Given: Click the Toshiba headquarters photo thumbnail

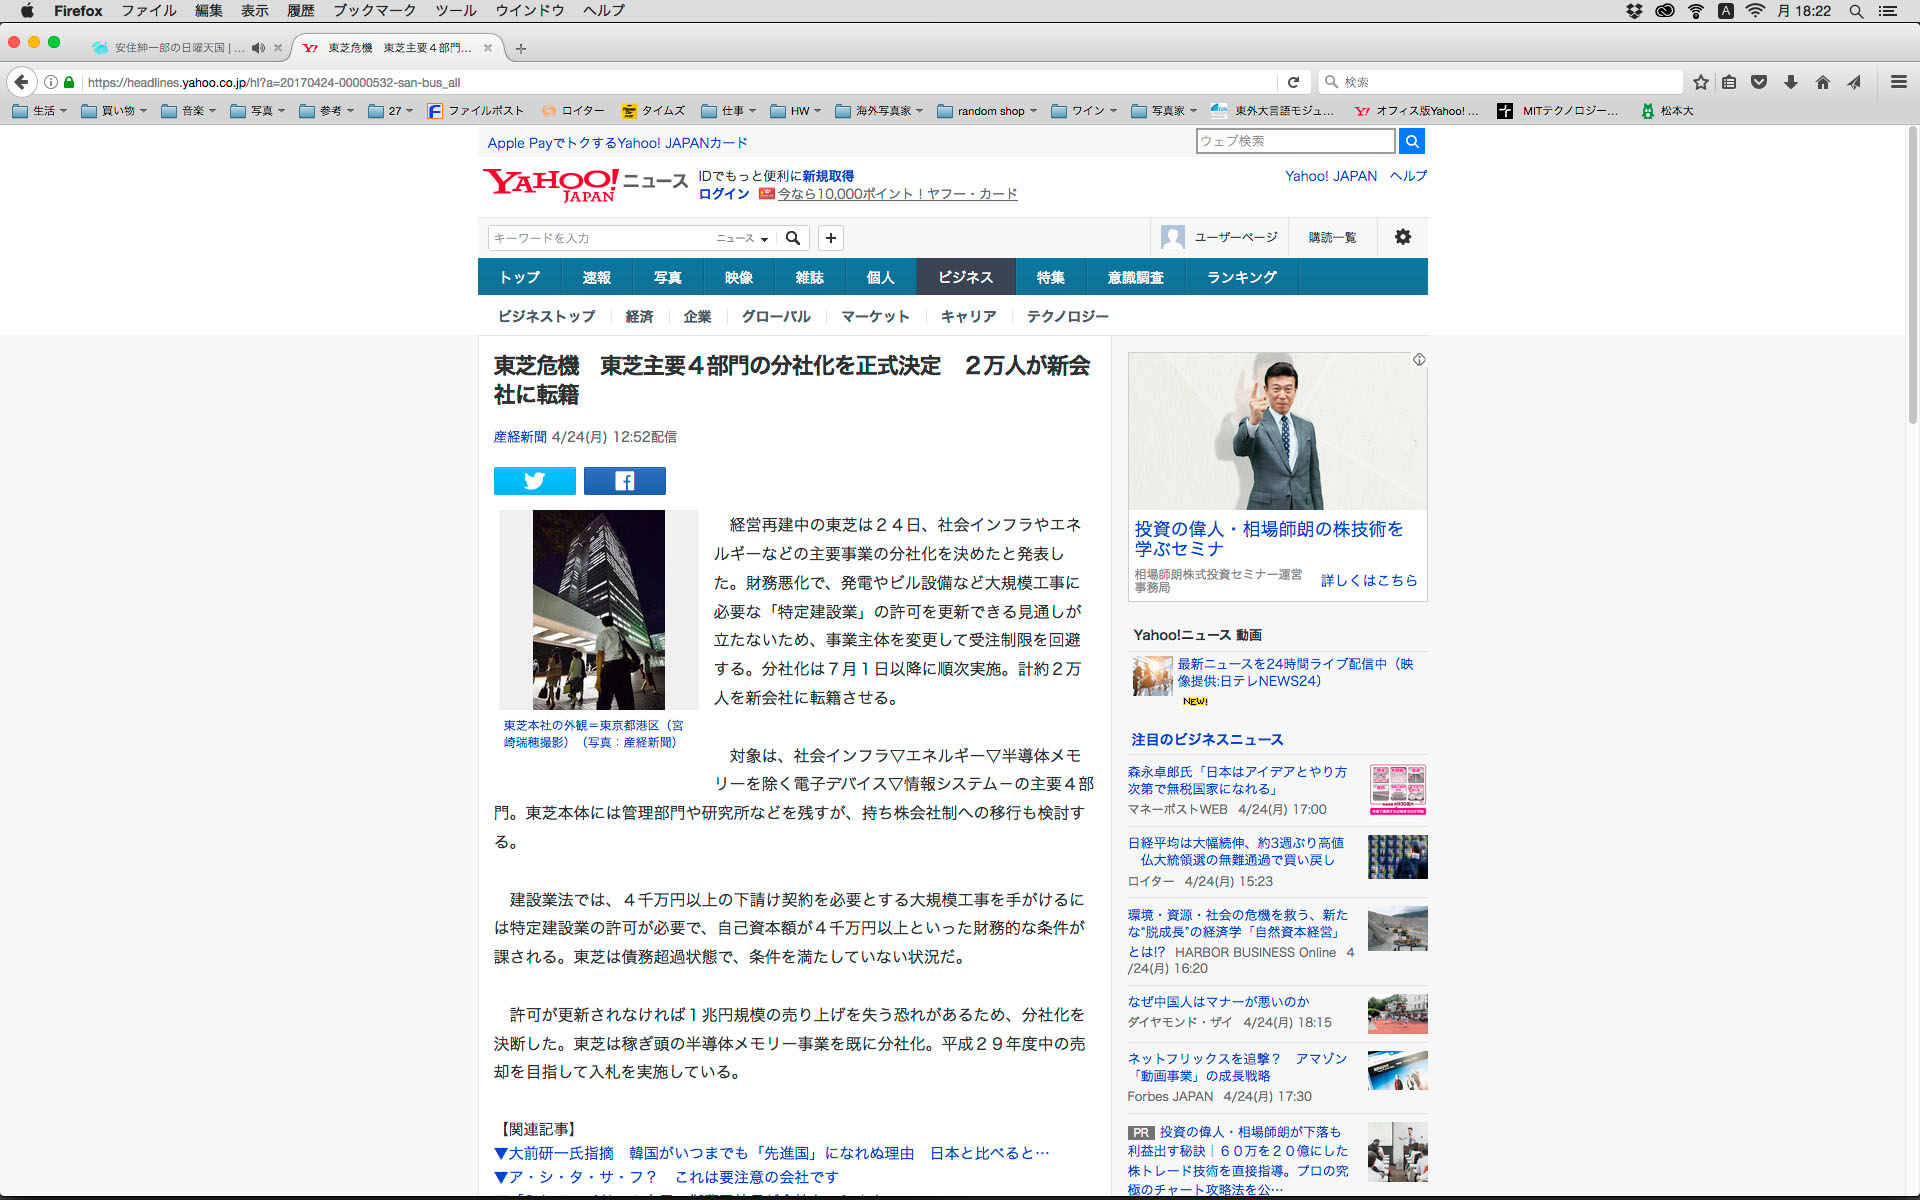Looking at the screenshot, I should click(x=598, y=609).
